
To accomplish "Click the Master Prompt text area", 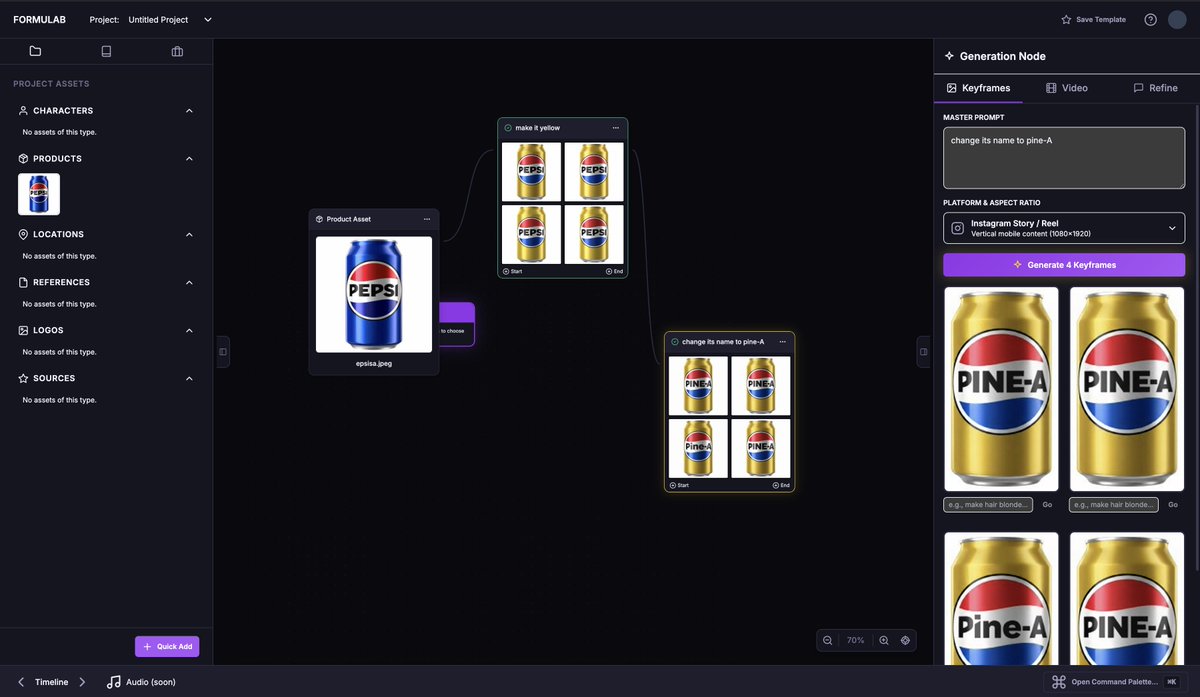I will click(1064, 158).
